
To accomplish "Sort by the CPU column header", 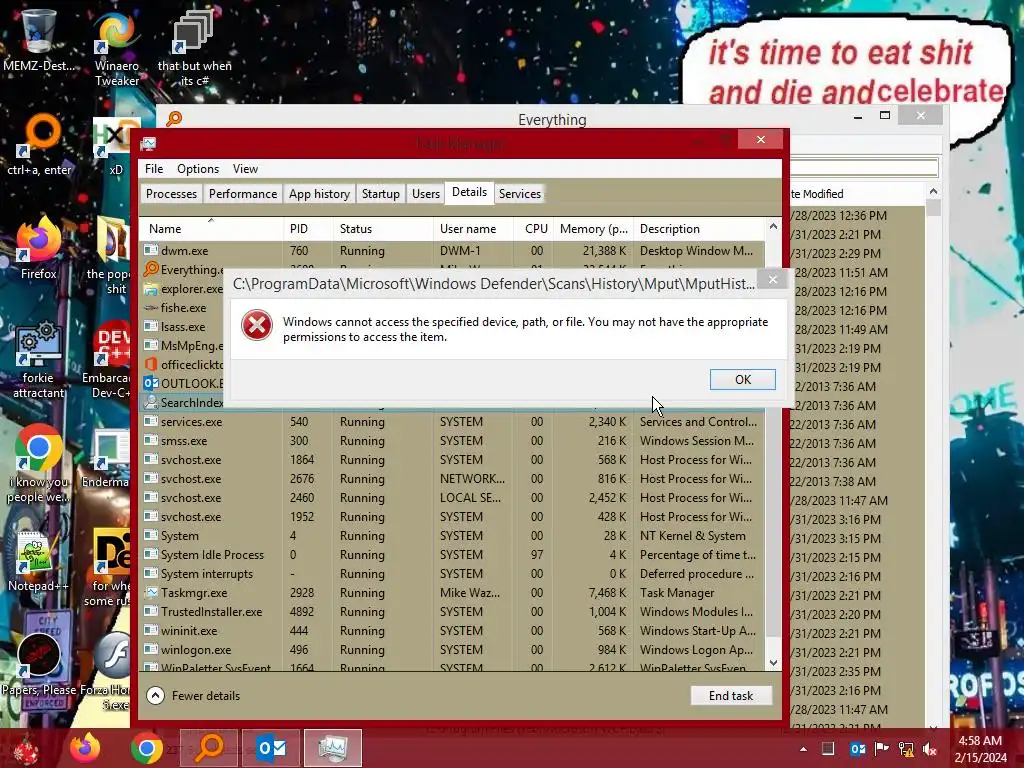I will coord(536,229).
